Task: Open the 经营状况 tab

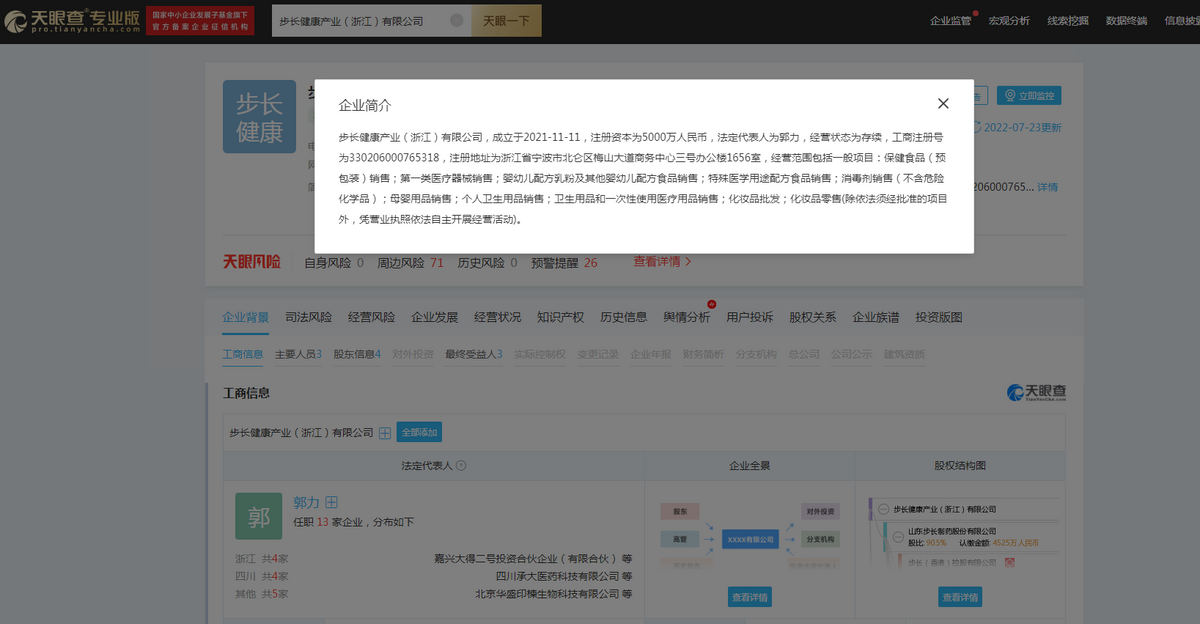Action: 497,318
